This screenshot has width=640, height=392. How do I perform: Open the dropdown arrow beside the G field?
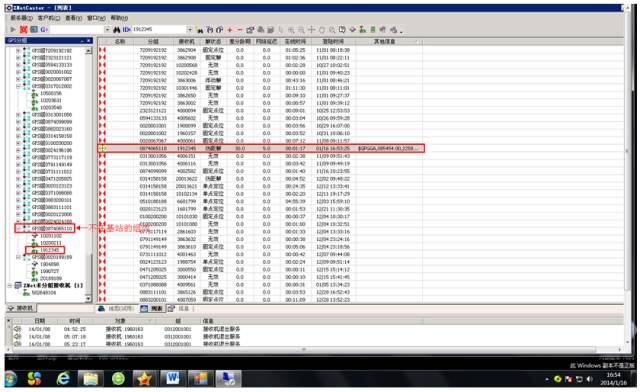point(107,30)
